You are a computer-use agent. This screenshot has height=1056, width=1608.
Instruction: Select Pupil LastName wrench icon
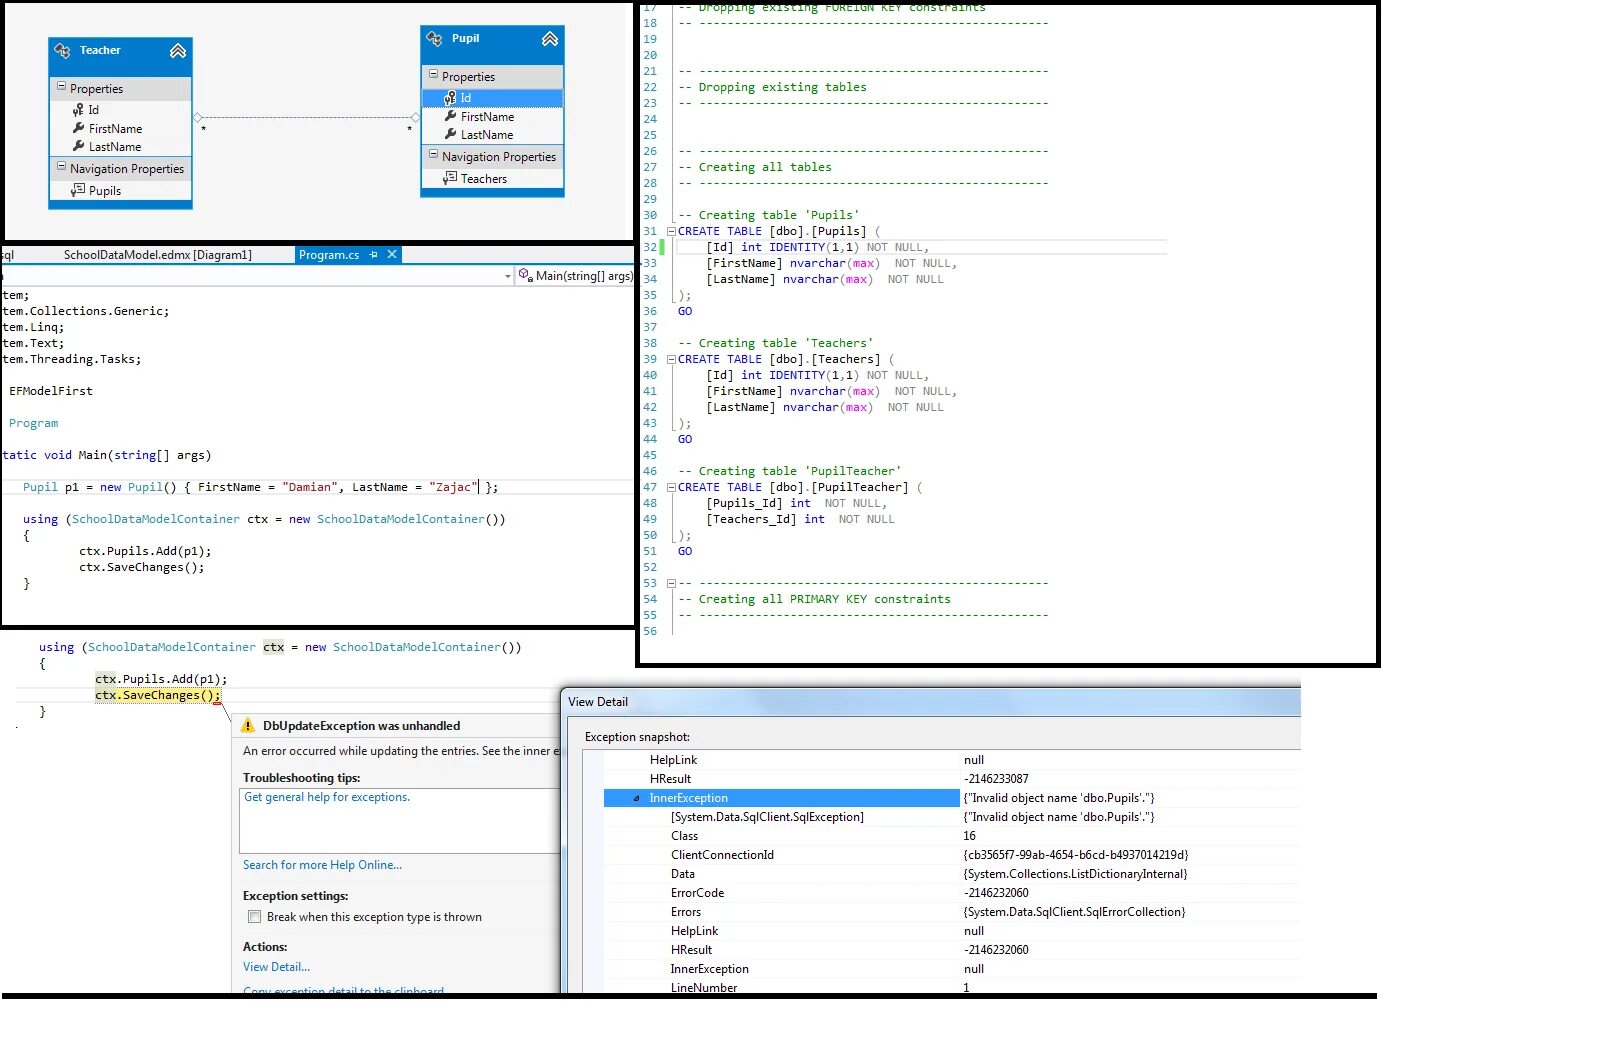[x=450, y=134]
